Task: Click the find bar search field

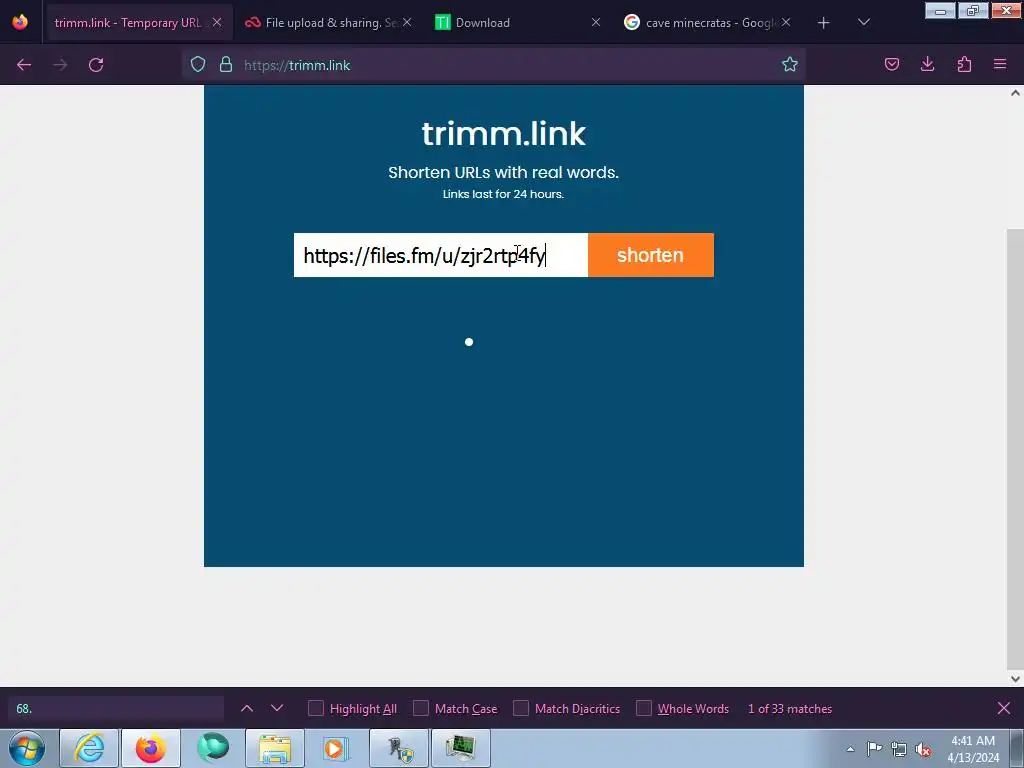Action: [116, 709]
